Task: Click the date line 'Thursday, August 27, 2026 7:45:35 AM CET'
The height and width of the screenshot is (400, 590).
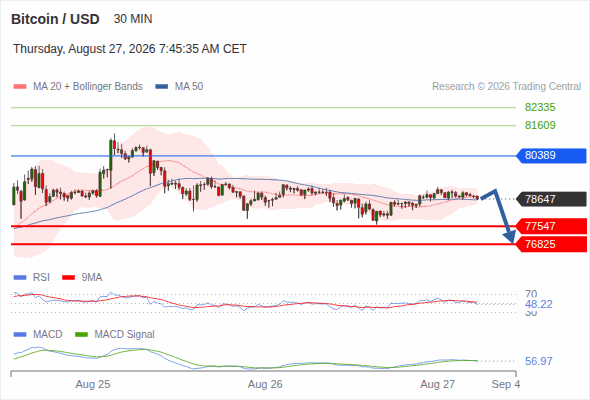Action: pyautogui.click(x=130, y=49)
